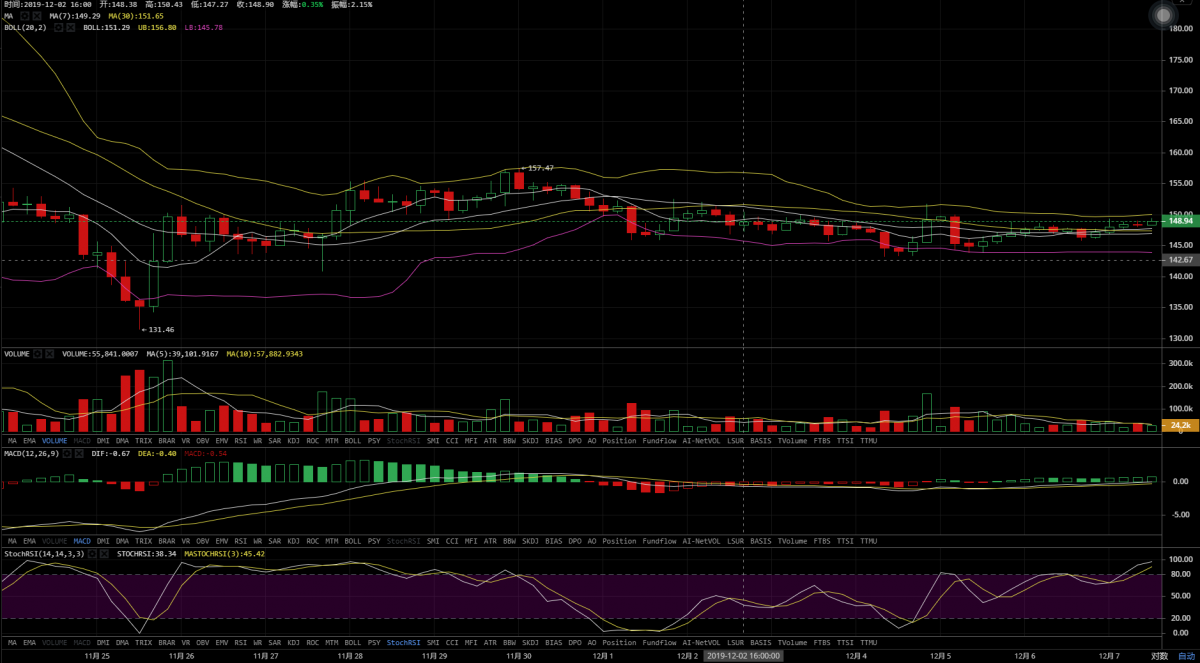The width and height of the screenshot is (1200, 663).
Task: Select FundFlow tab in the bottom StochRSI row
Action: tap(659, 641)
